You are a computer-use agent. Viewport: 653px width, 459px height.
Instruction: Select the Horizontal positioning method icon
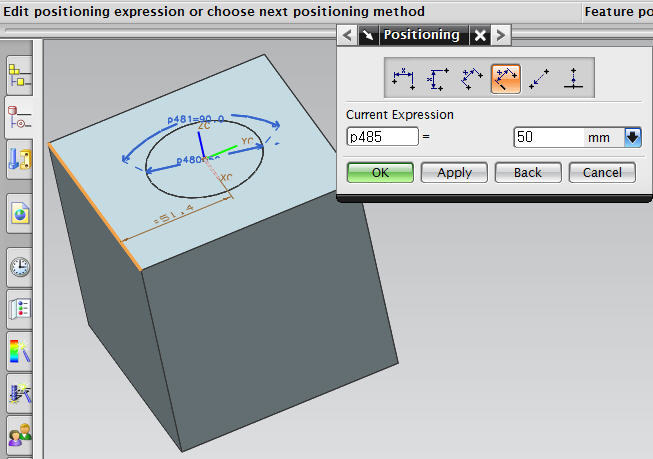[x=403, y=78]
